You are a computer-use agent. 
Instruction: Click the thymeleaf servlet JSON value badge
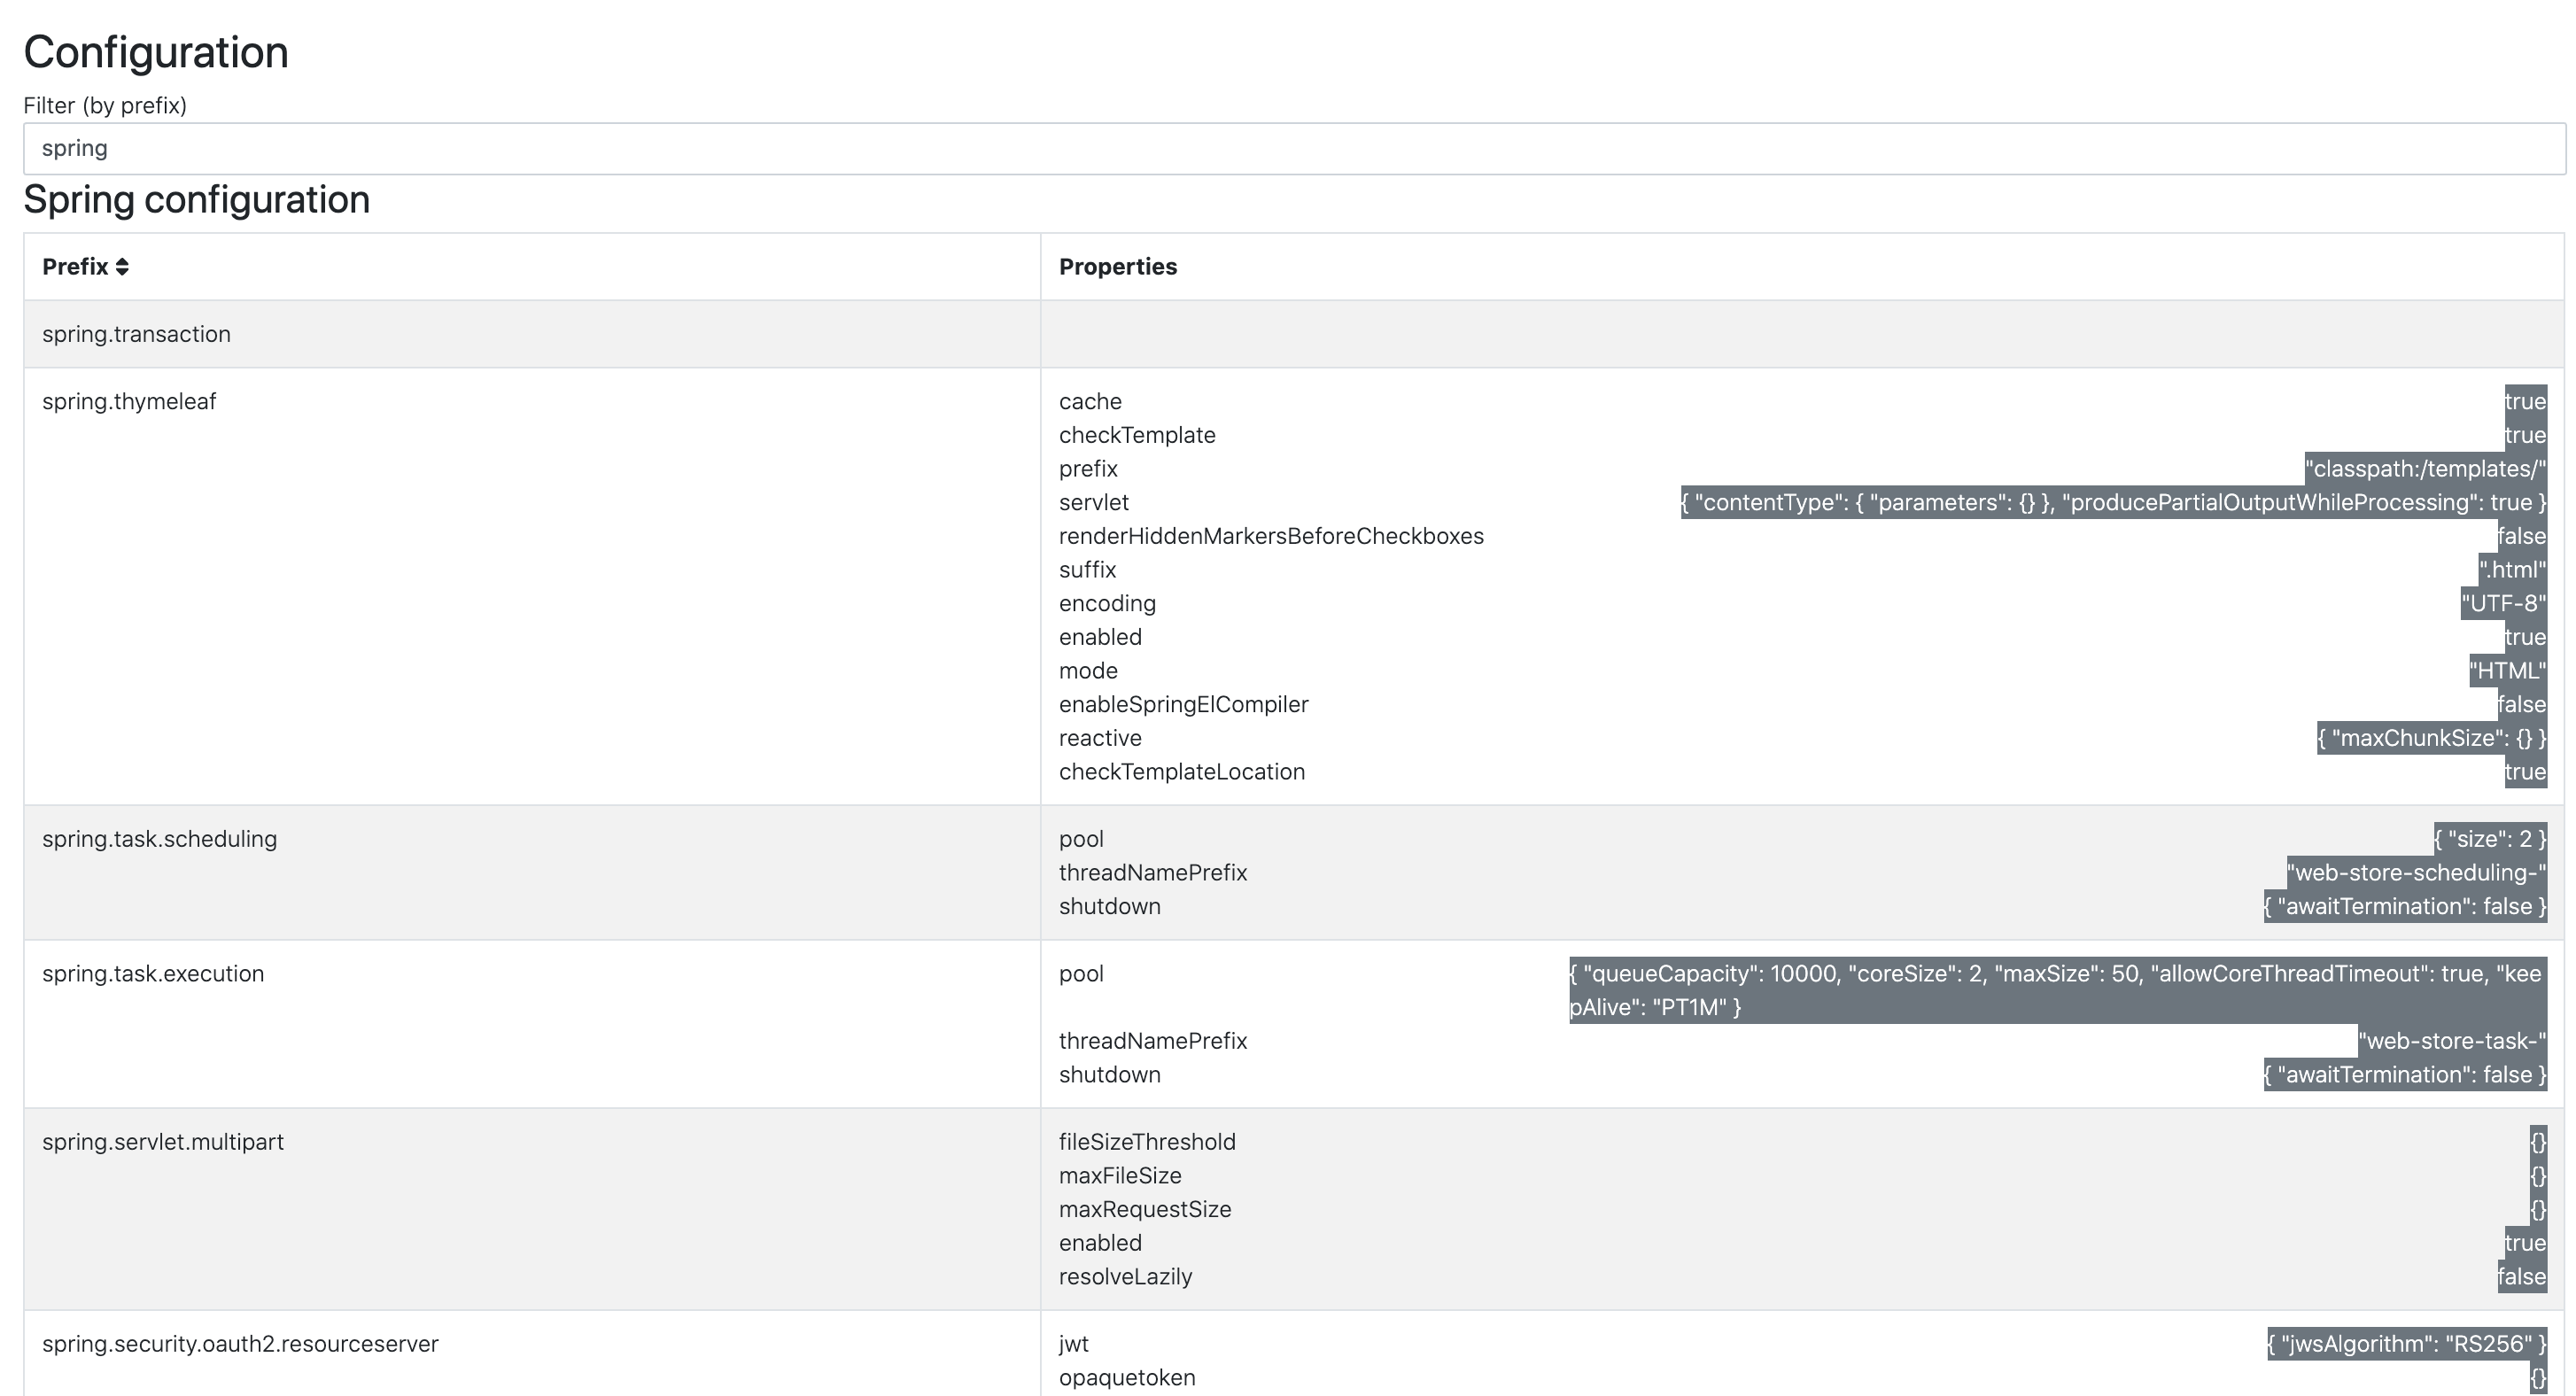click(x=2112, y=503)
